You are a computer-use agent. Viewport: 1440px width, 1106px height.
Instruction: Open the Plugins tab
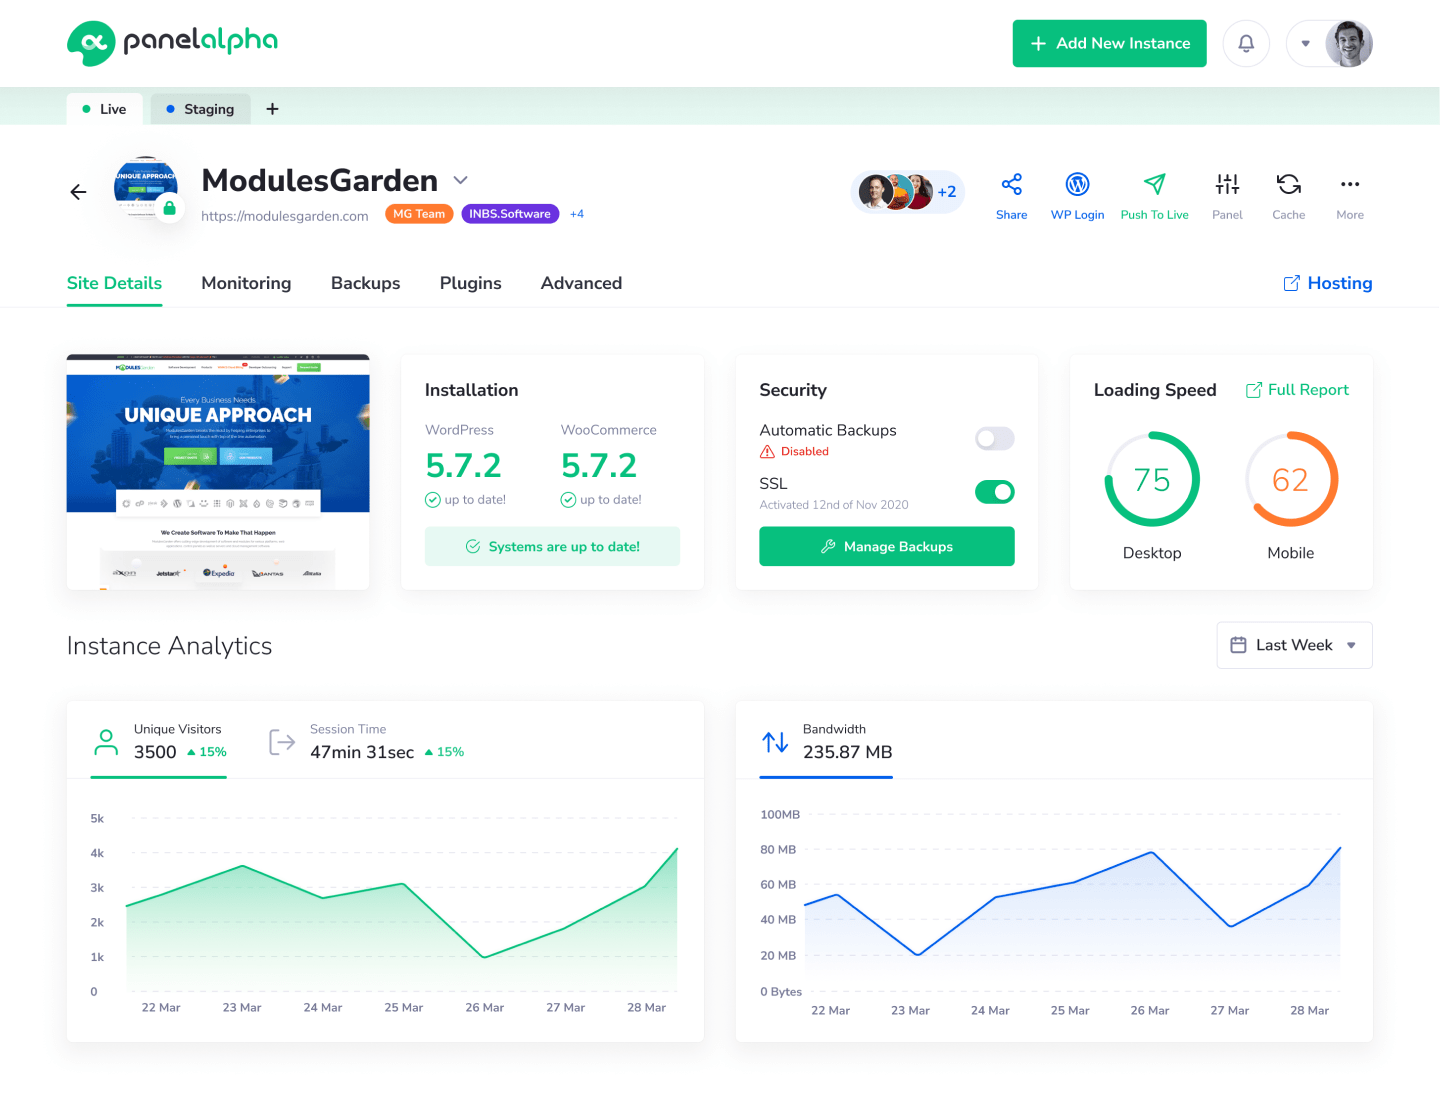pos(470,283)
